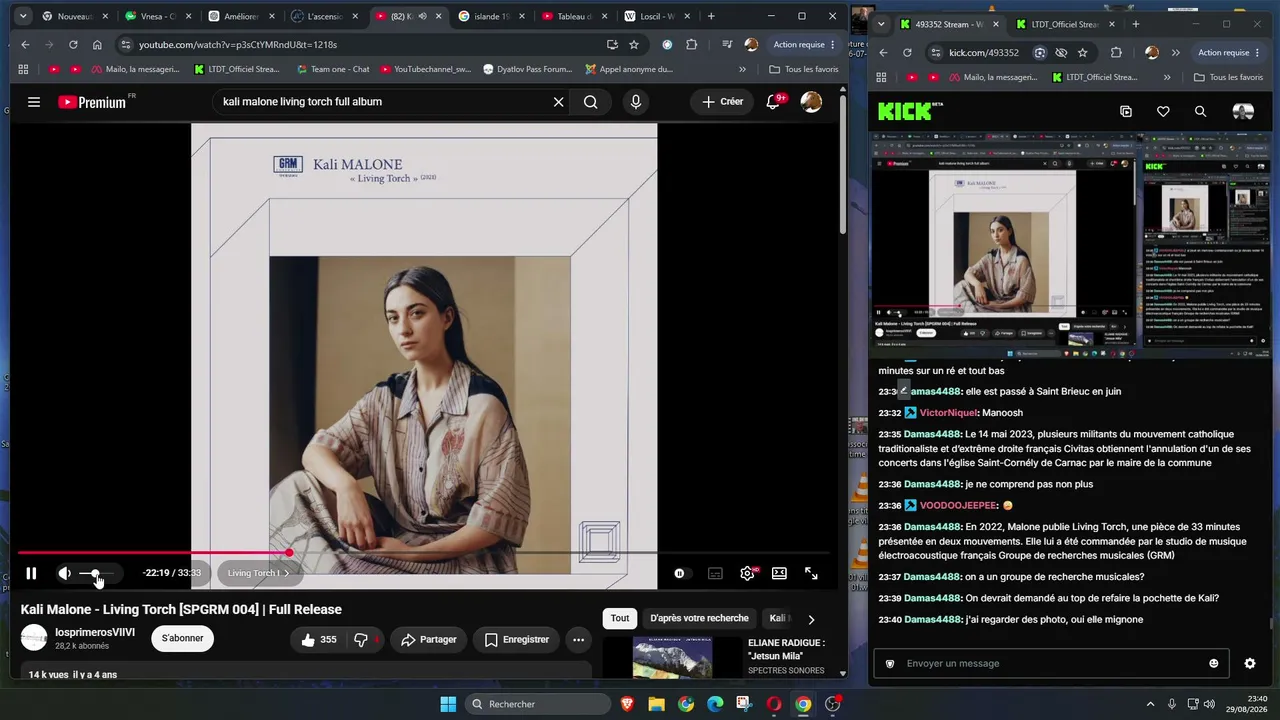Open the Dyatlov Pass Forum bookmark
1280x720 pixels.
click(x=528, y=69)
